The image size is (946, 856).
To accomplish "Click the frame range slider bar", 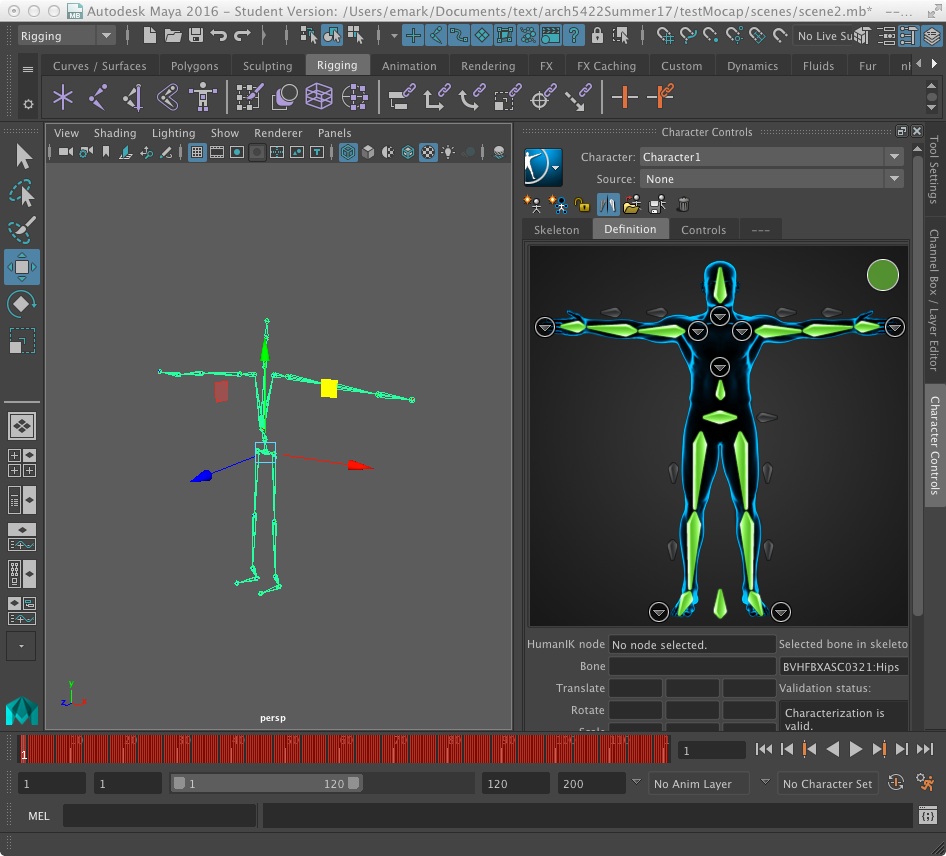I will [266, 784].
